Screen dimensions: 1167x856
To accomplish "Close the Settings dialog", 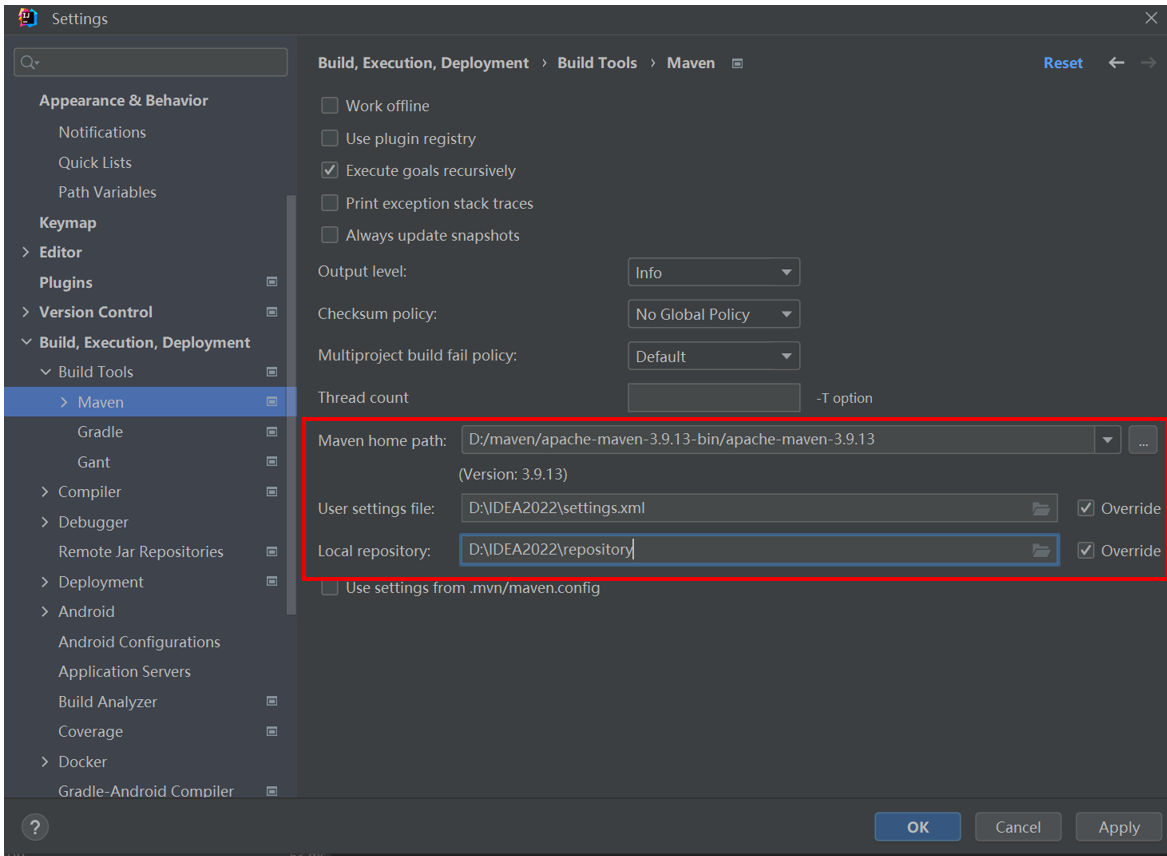I will tap(1151, 18).
